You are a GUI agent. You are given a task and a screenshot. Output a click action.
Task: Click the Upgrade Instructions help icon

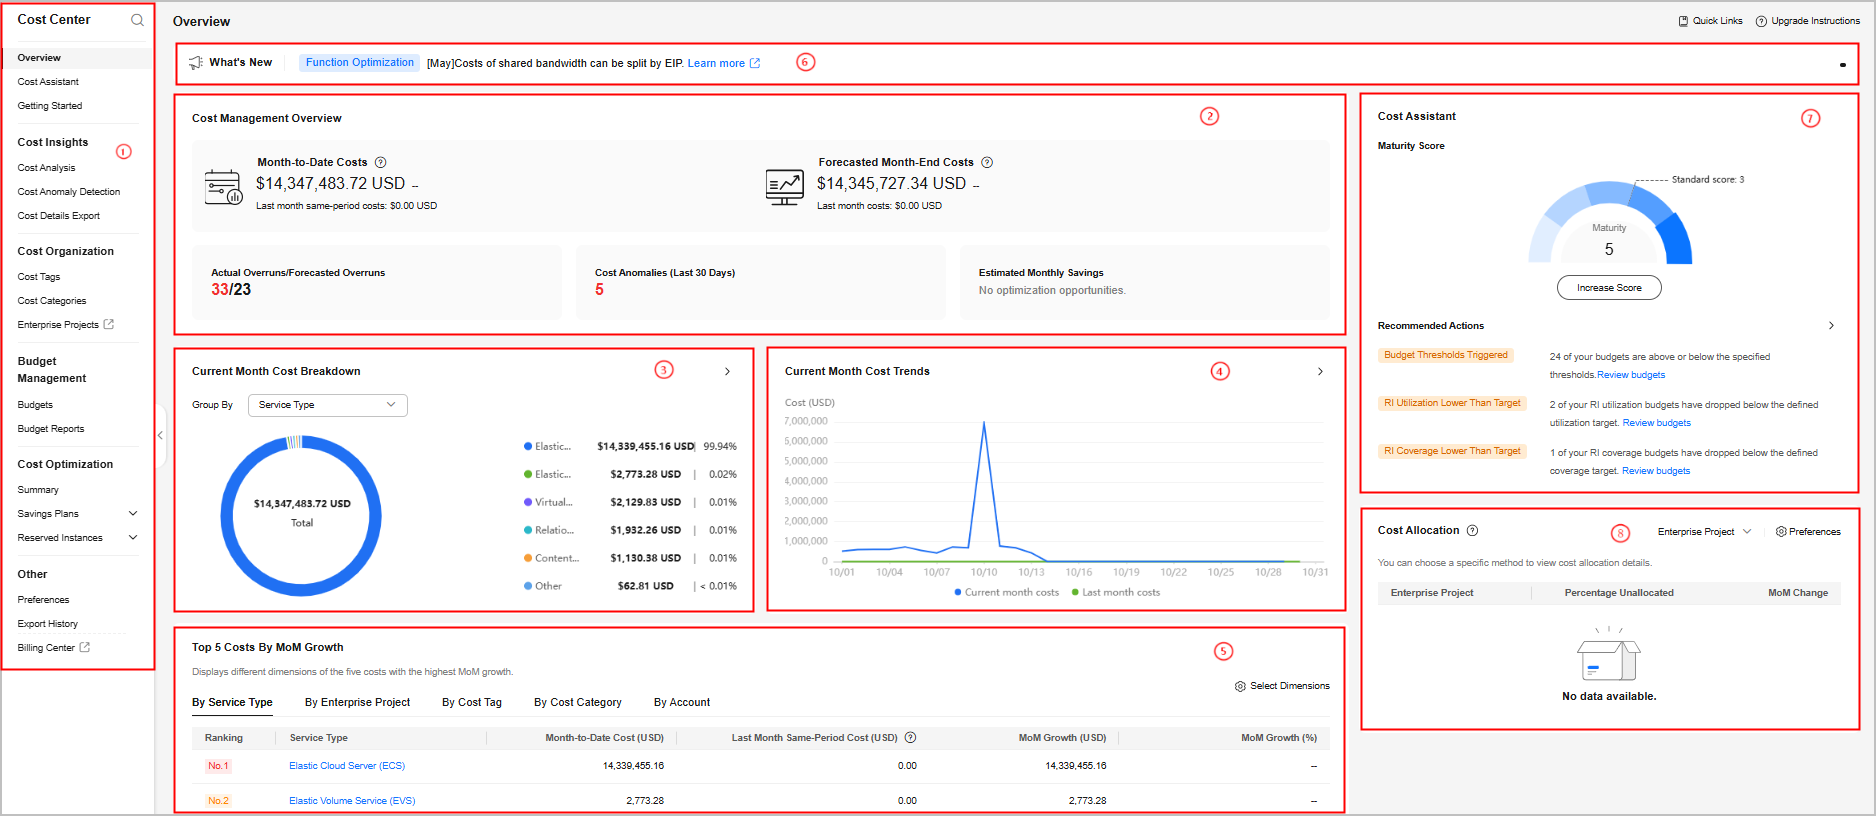point(1761,21)
